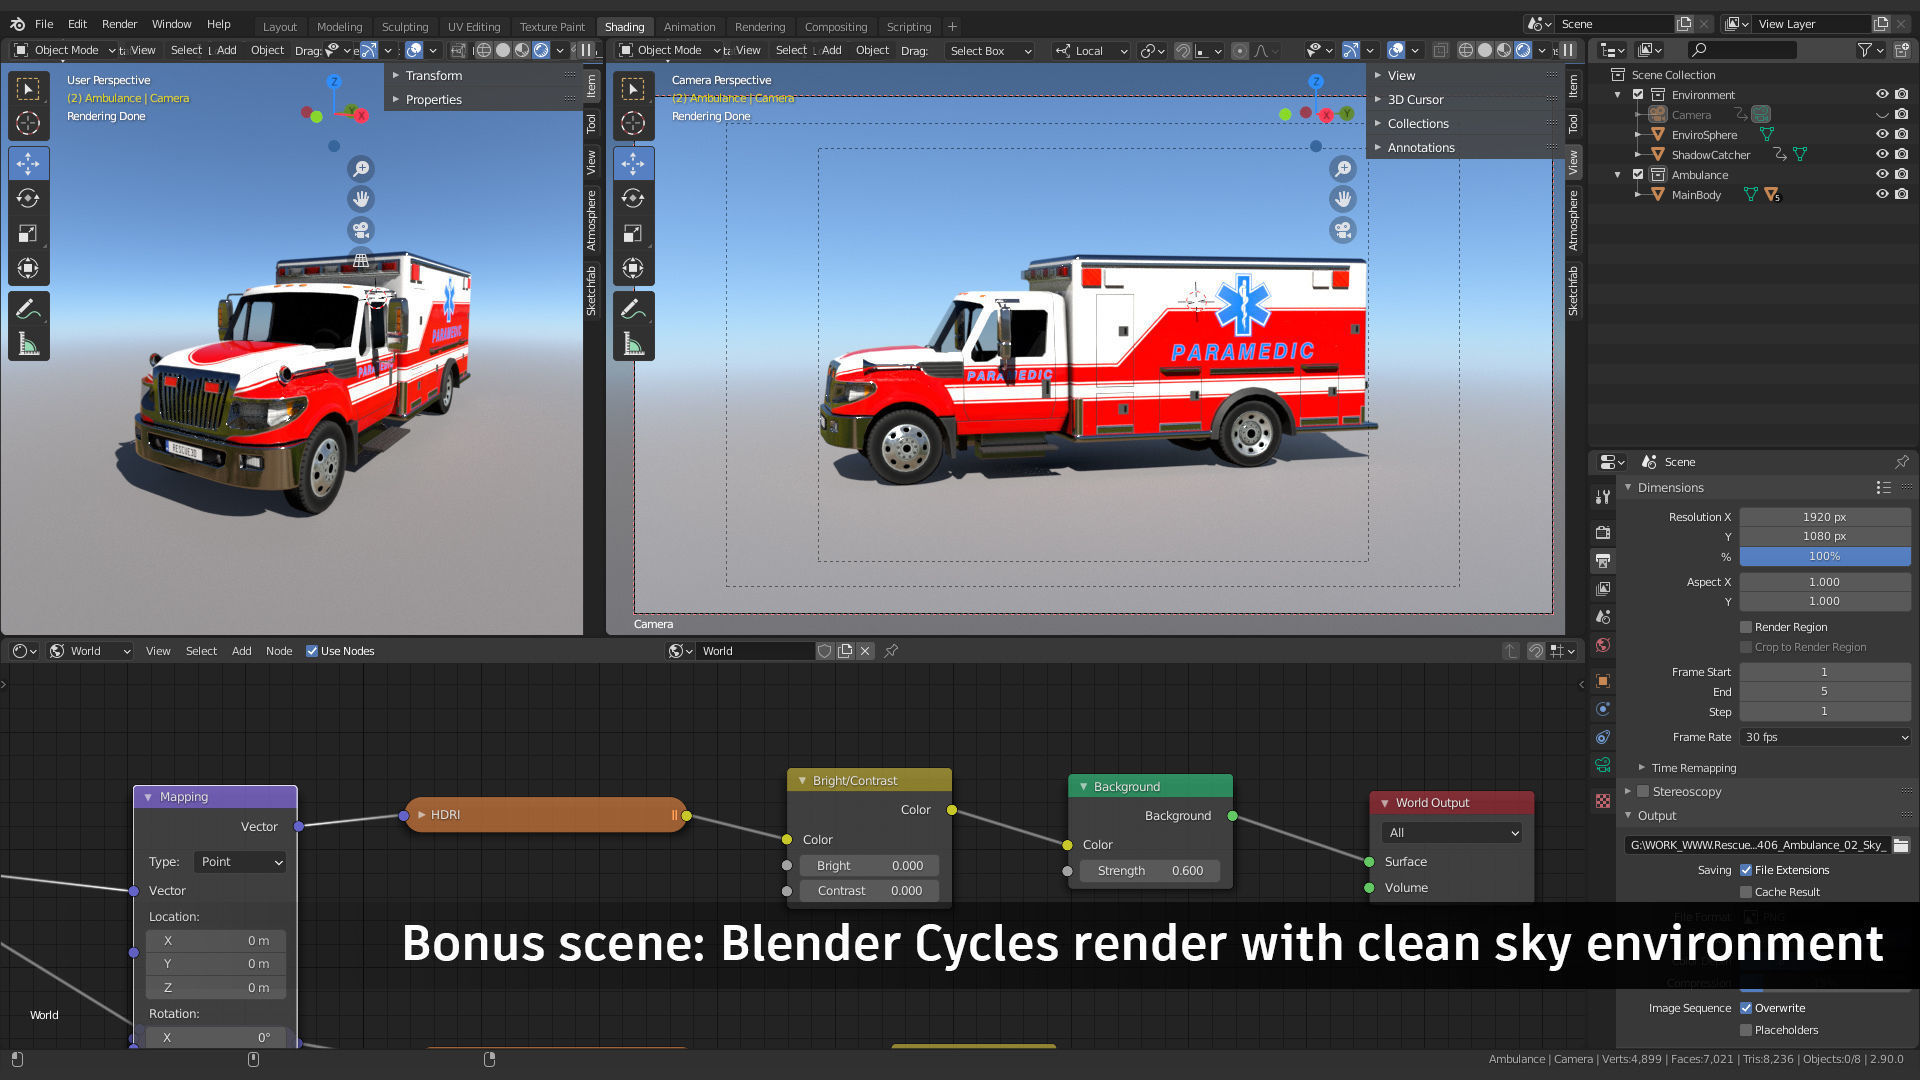Viewport: 1920px width, 1080px height.
Task: Open the View Layer Properties tab icon
Action: (x=1603, y=589)
